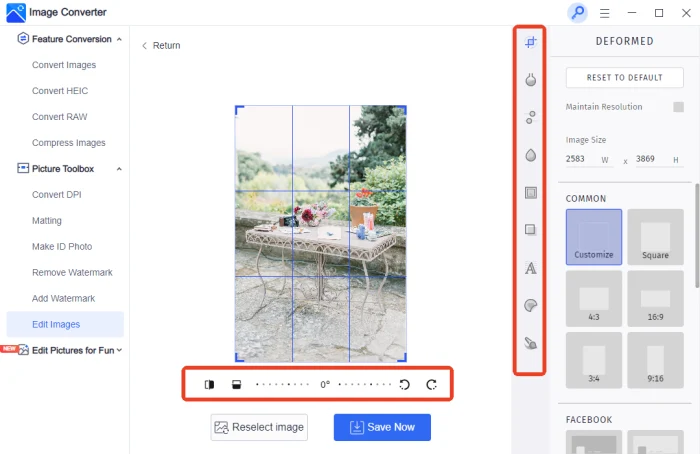Viewport: 700px width, 454px height.
Task: Collapse the Feature Conversion section
Action: pos(120,39)
